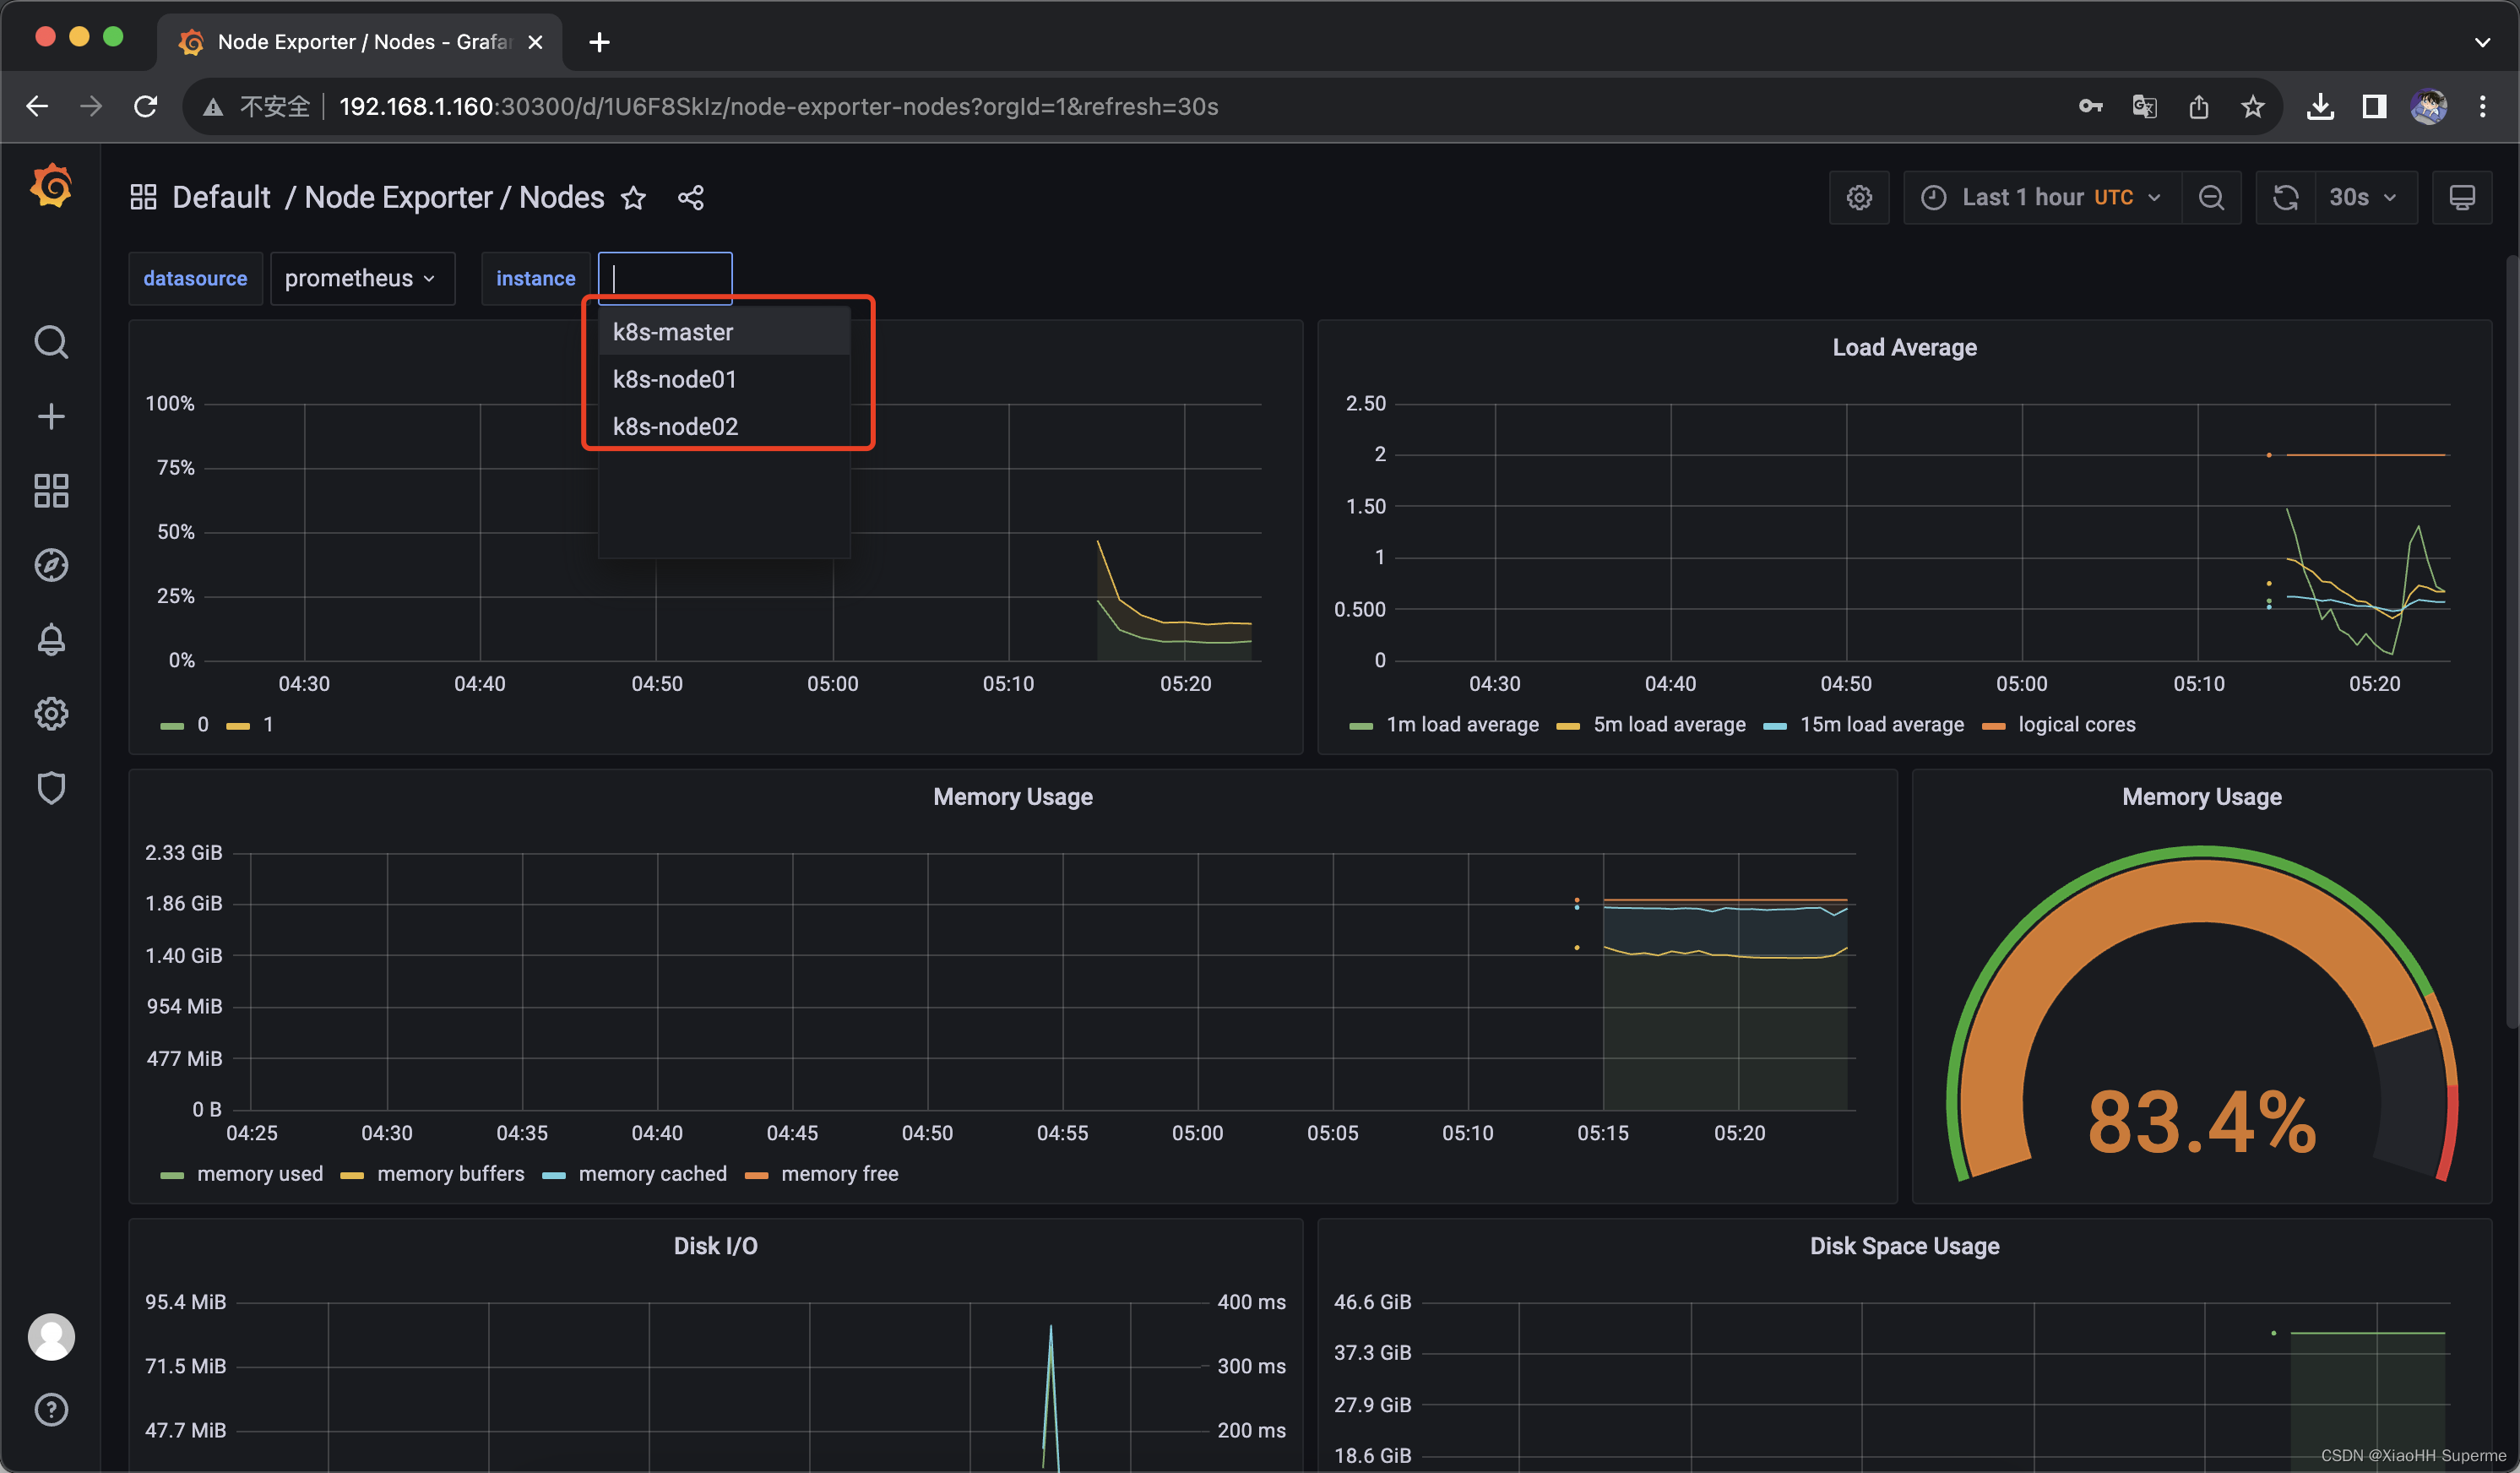The height and width of the screenshot is (1473, 2520).
Task: Click the 83.4% memory gauge value
Action: (2202, 1122)
